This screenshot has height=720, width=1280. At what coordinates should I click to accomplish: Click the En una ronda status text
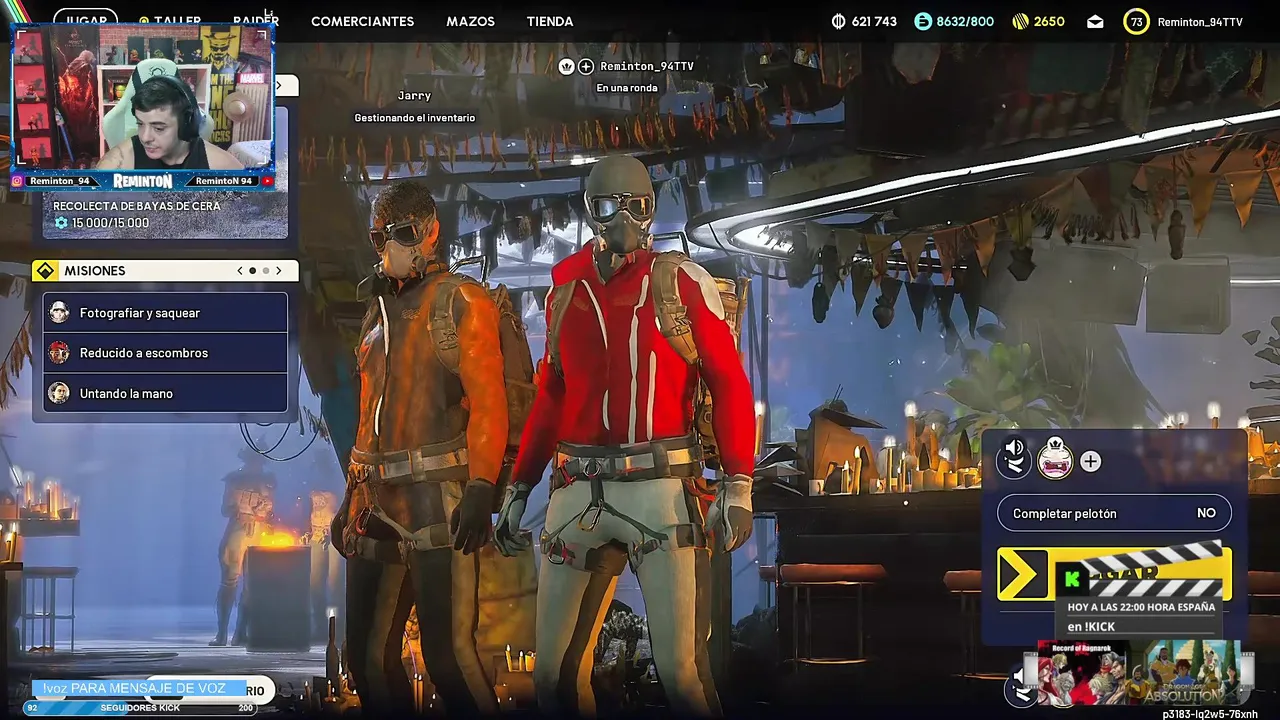[627, 88]
